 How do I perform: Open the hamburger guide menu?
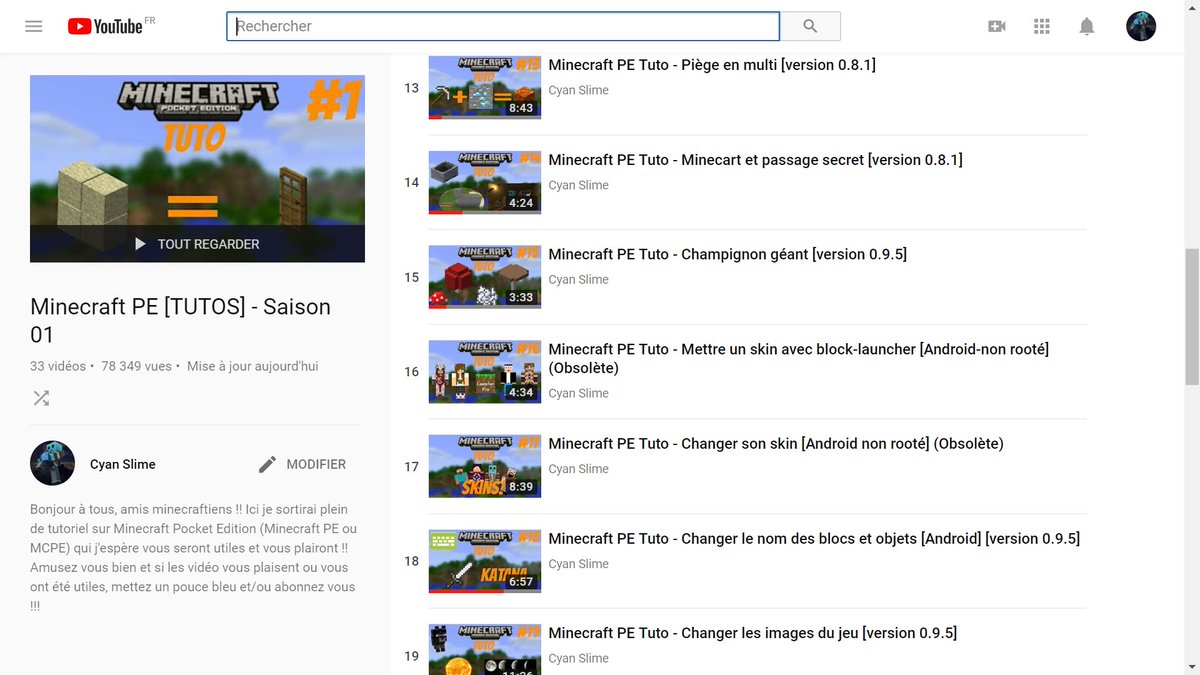(x=34, y=26)
